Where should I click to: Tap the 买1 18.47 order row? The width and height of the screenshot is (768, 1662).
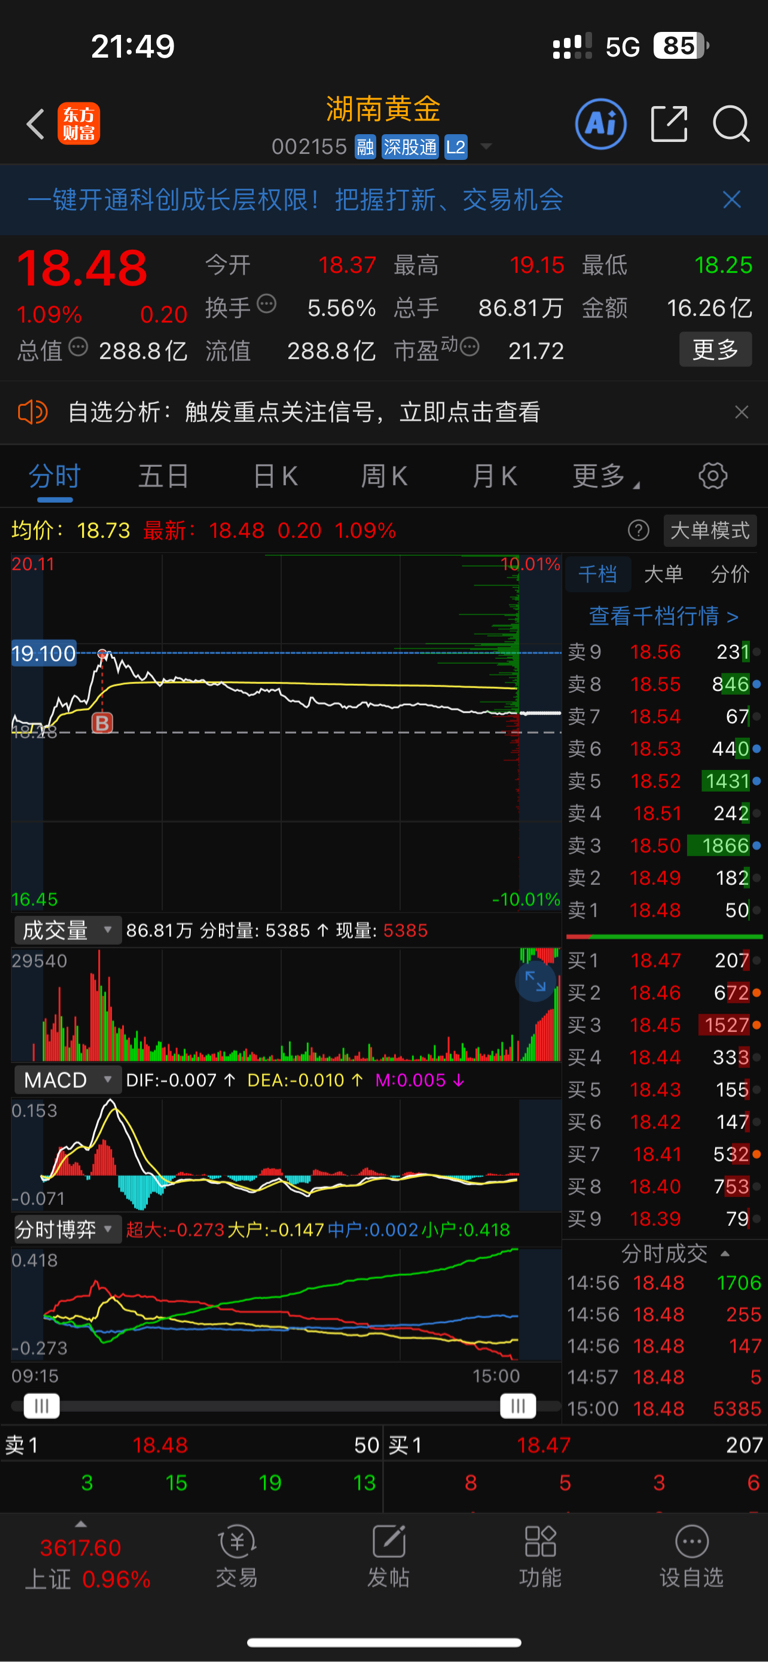[664, 961]
